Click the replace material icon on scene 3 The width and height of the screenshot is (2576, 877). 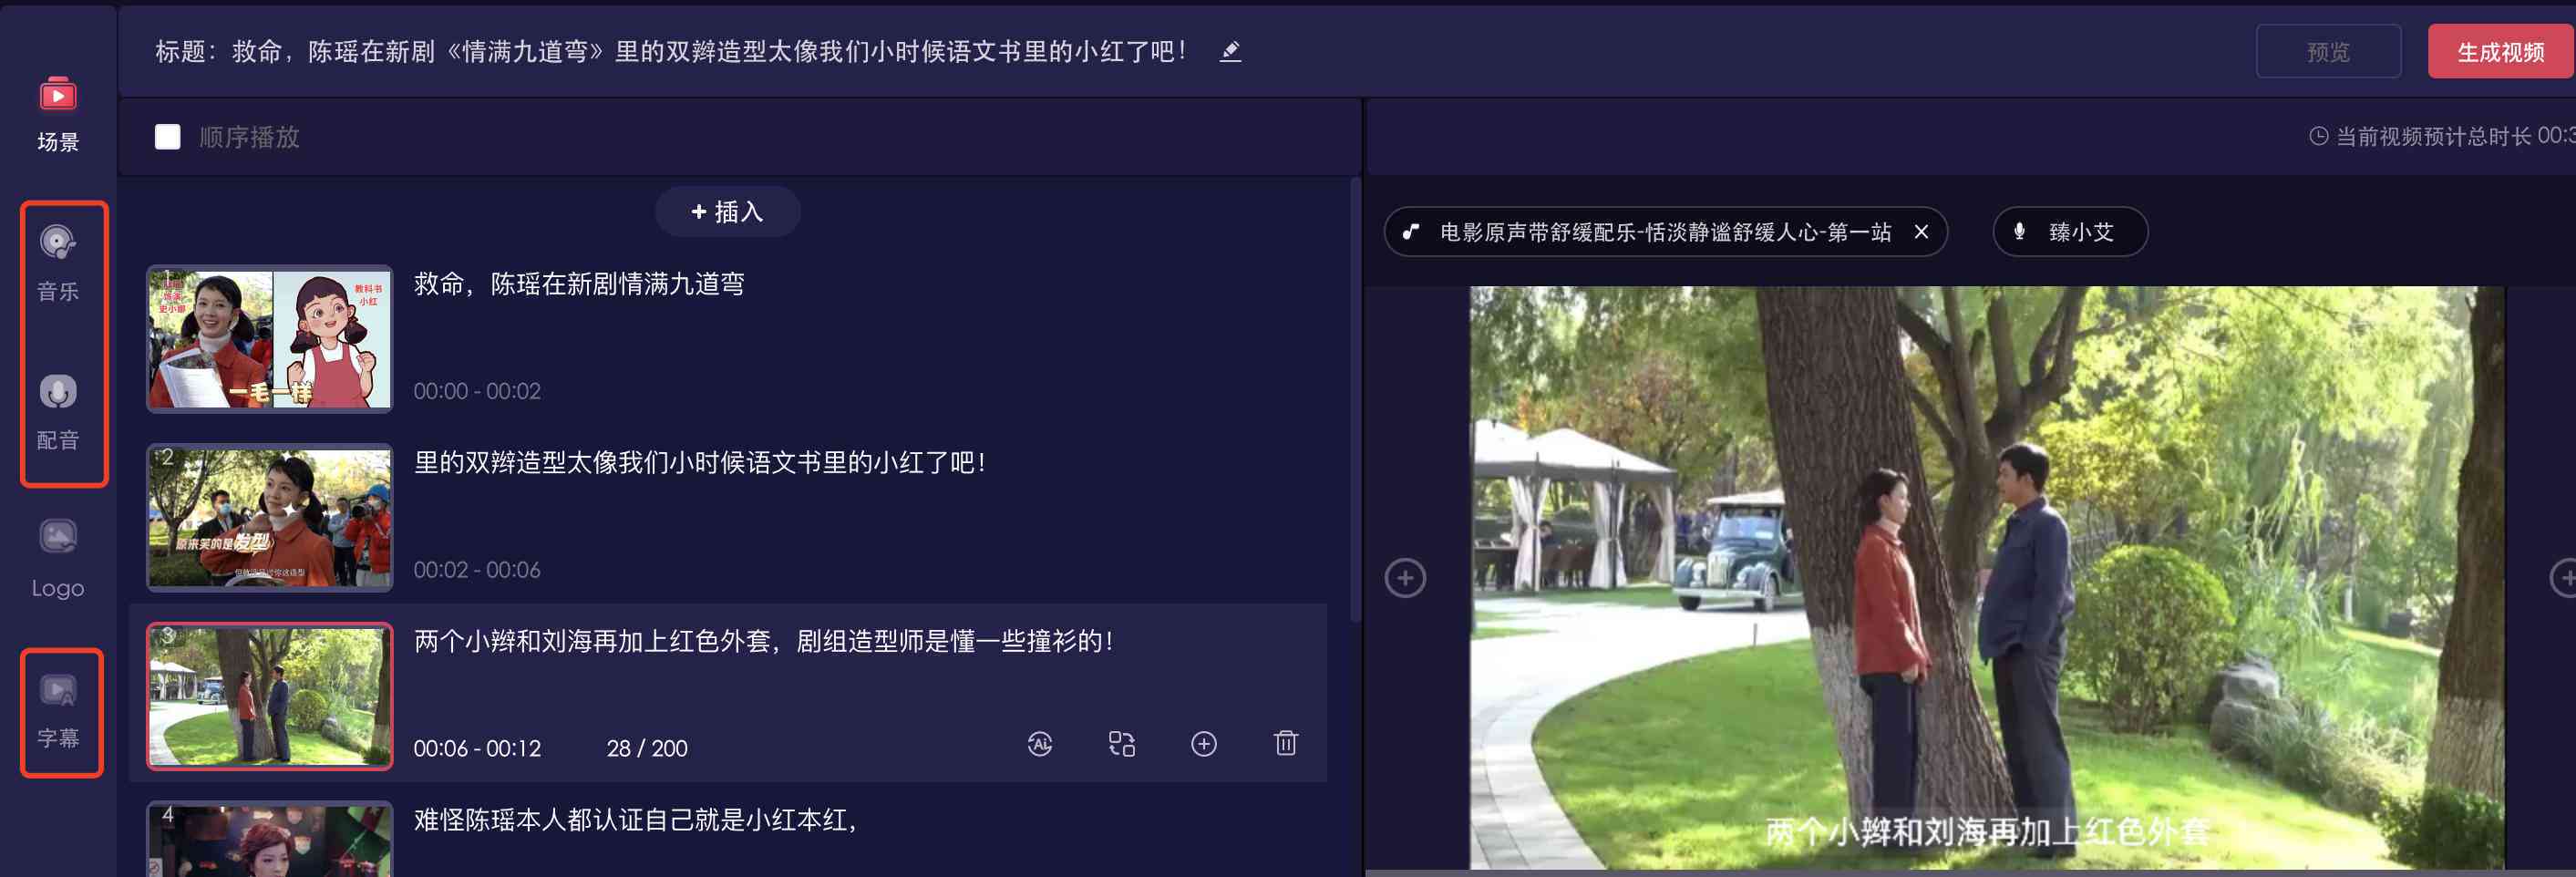click(x=1122, y=744)
